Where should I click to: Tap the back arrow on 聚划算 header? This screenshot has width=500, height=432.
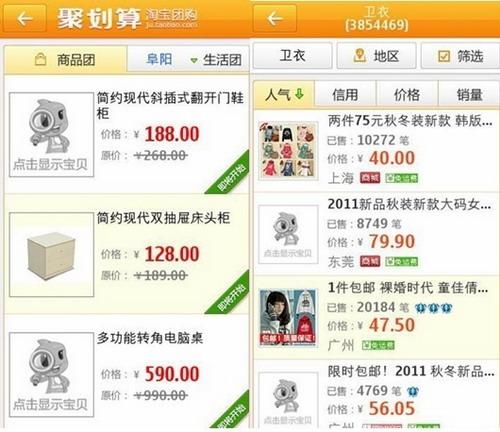click(24, 19)
